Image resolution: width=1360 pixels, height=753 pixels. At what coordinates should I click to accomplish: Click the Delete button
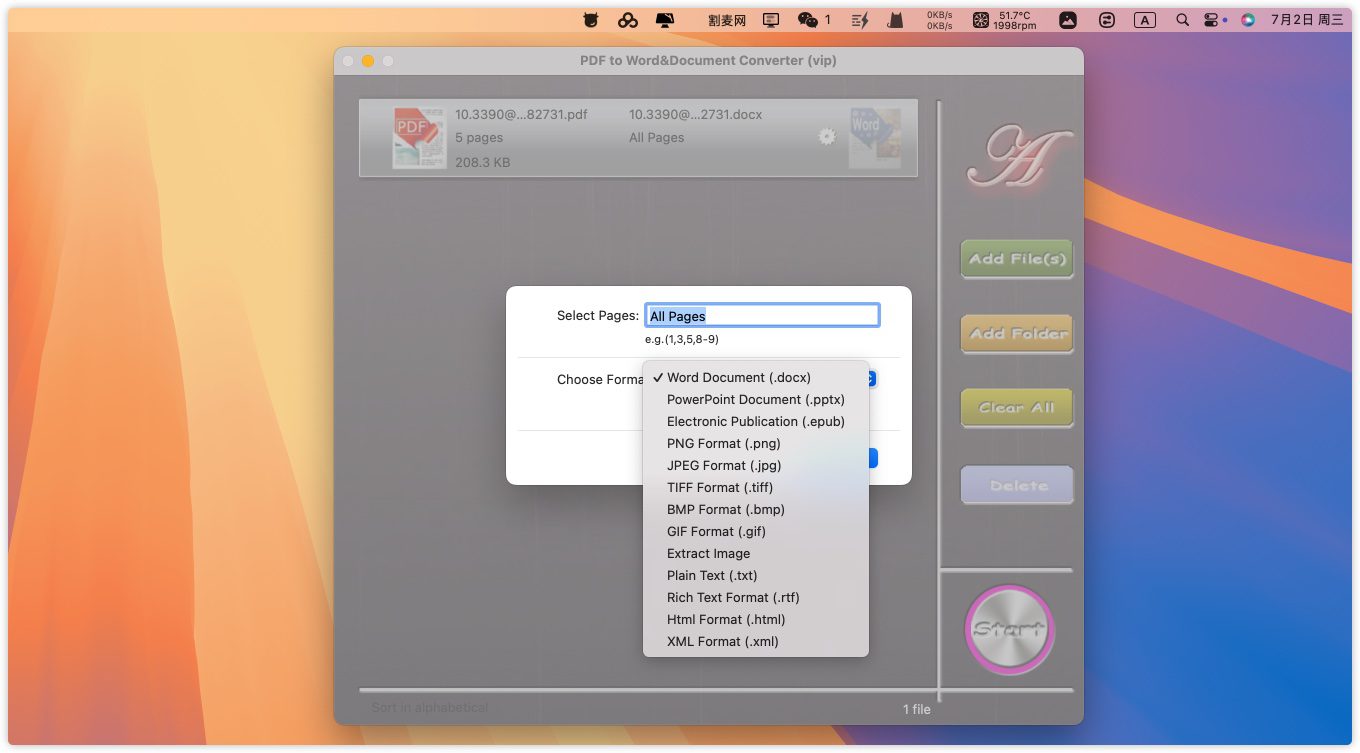[1017, 486]
